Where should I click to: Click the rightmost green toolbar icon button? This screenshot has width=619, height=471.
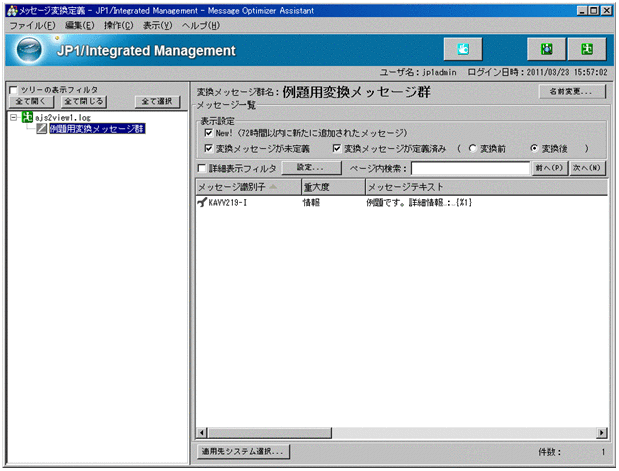[x=587, y=49]
